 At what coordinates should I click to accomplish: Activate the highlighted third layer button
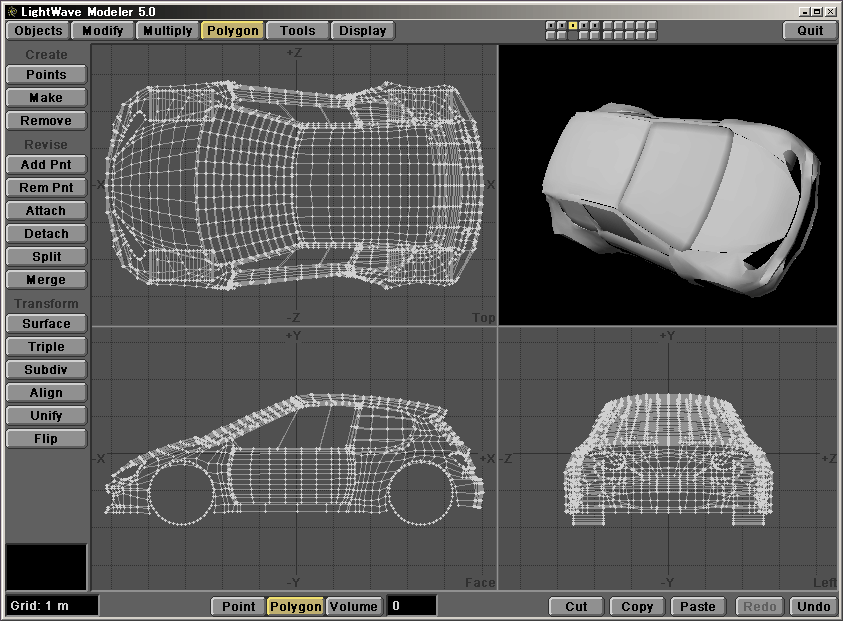[x=573, y=25]
